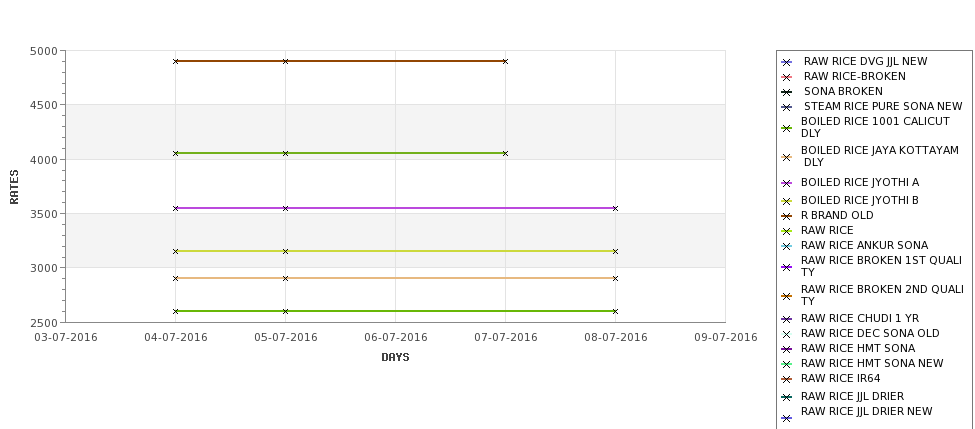
Task: Click the RAW RICE IR64 legend marker
Action: coord(786,379)
